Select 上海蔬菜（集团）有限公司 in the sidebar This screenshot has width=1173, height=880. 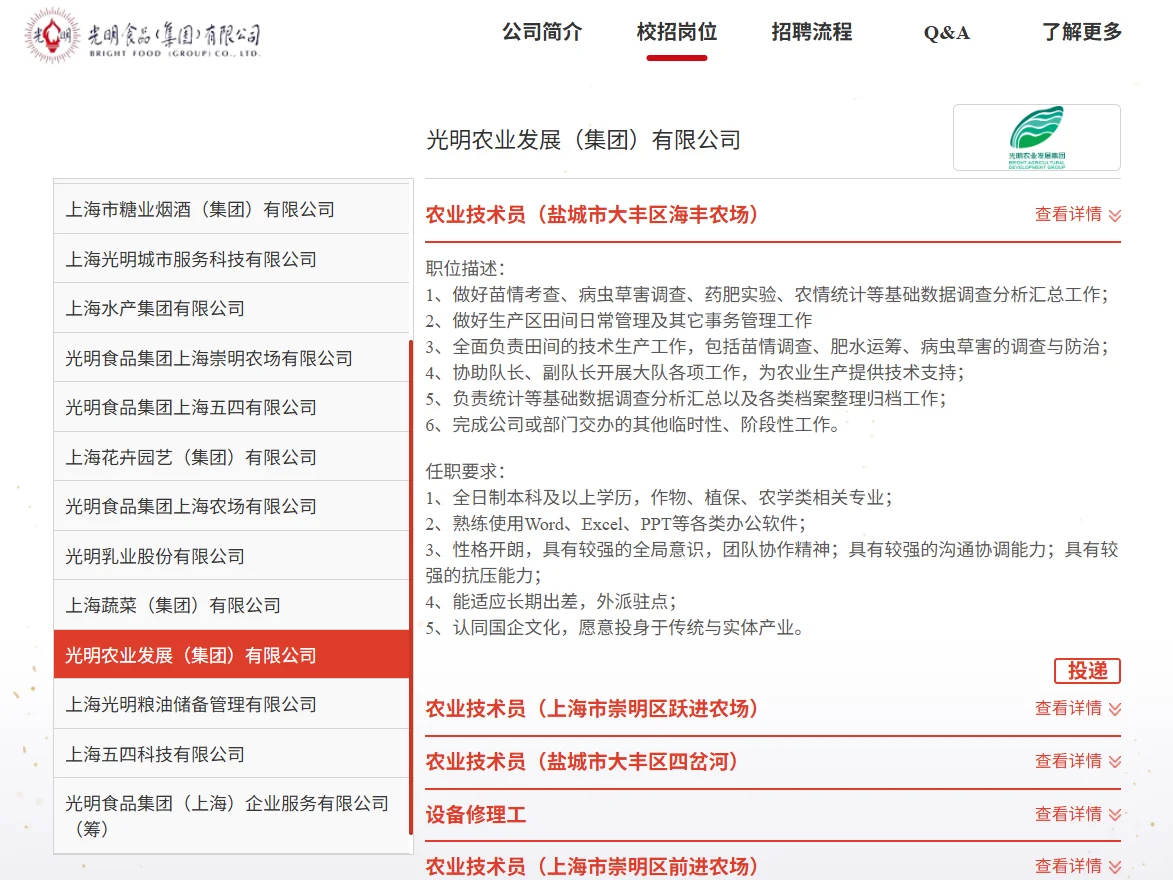pos(231,604)
